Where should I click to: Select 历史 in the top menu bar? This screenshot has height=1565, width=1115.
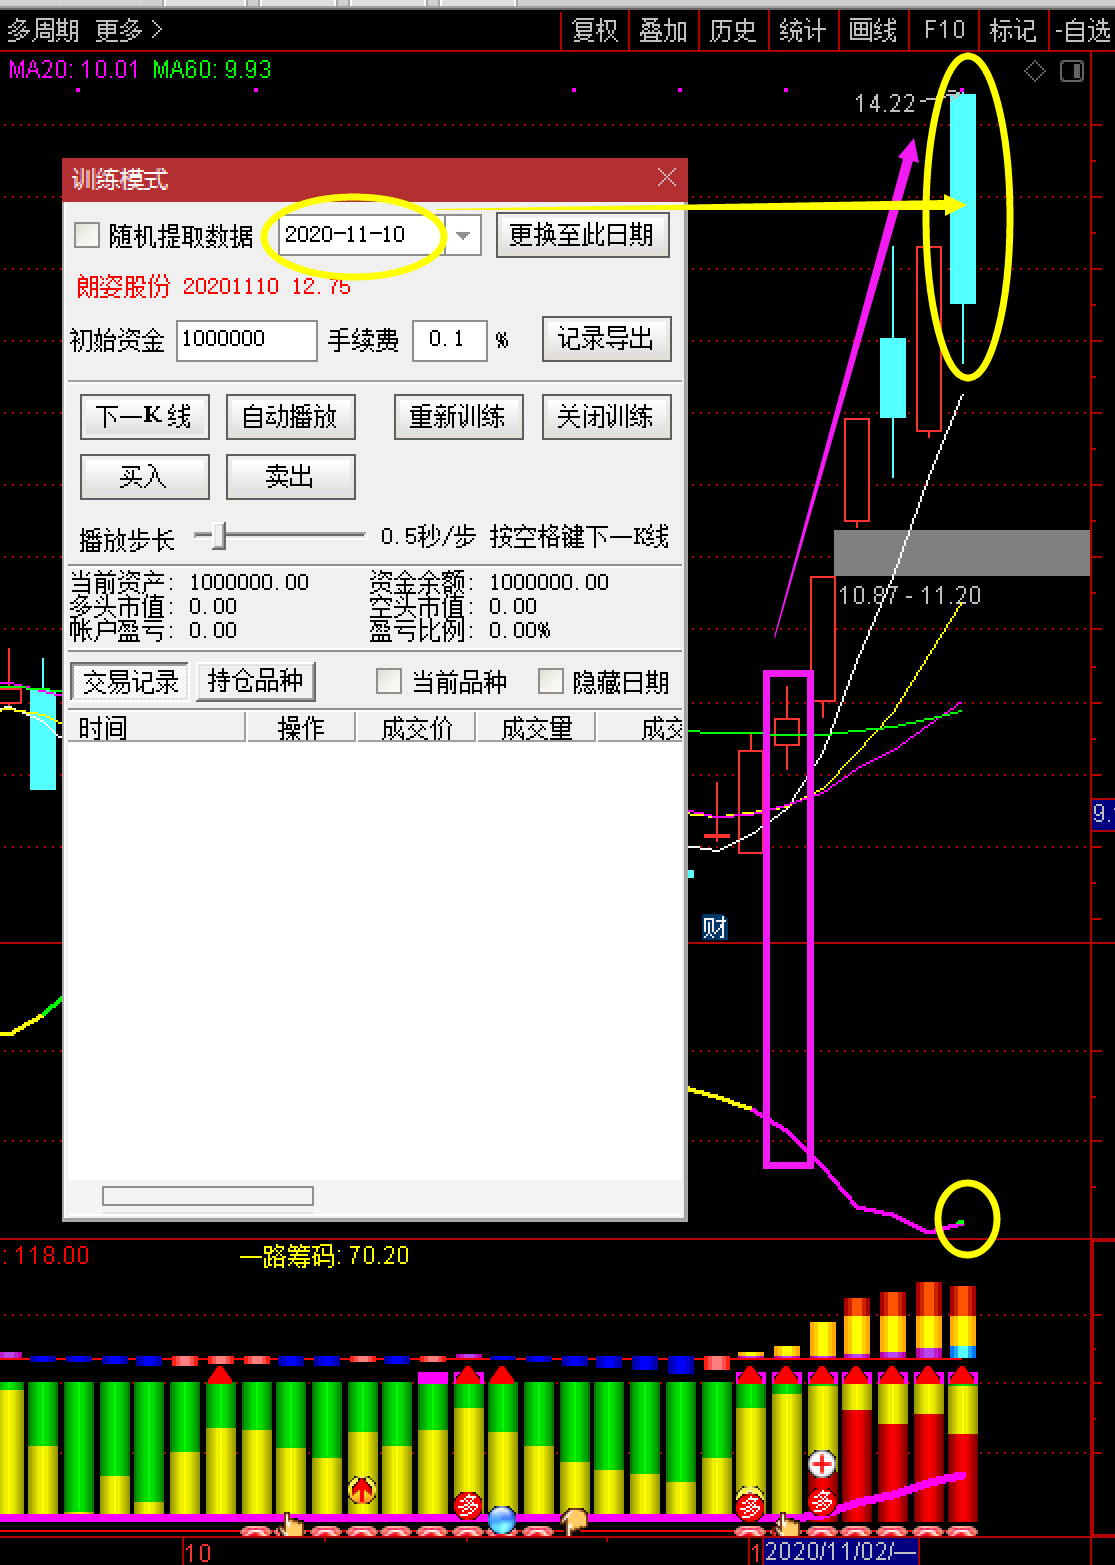732,30
